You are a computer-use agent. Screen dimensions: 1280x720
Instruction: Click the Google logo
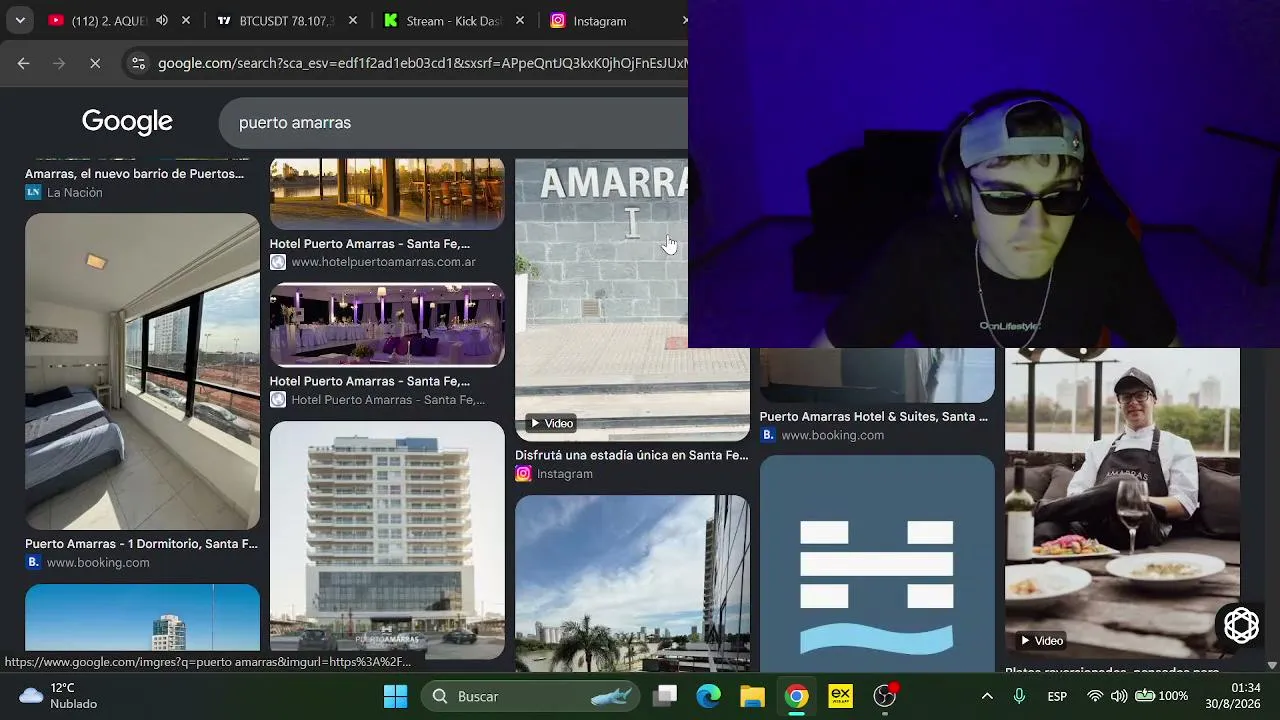[127, 122]
